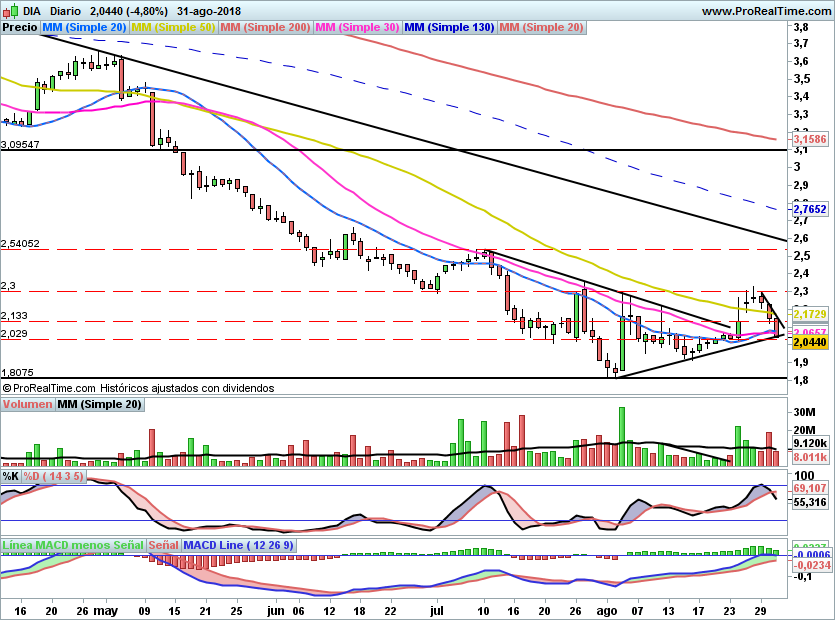Click the 2,7652 price axis tag
This screenshot has width=835, height=620.
point(810,209)
